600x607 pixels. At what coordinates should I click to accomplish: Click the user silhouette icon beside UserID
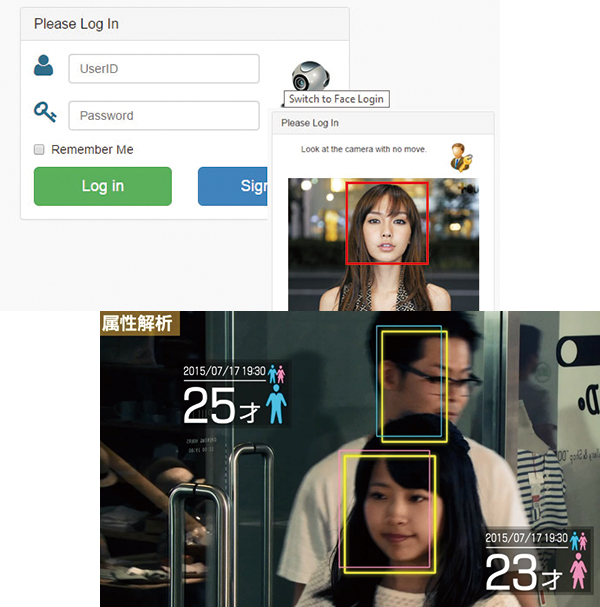44,67
